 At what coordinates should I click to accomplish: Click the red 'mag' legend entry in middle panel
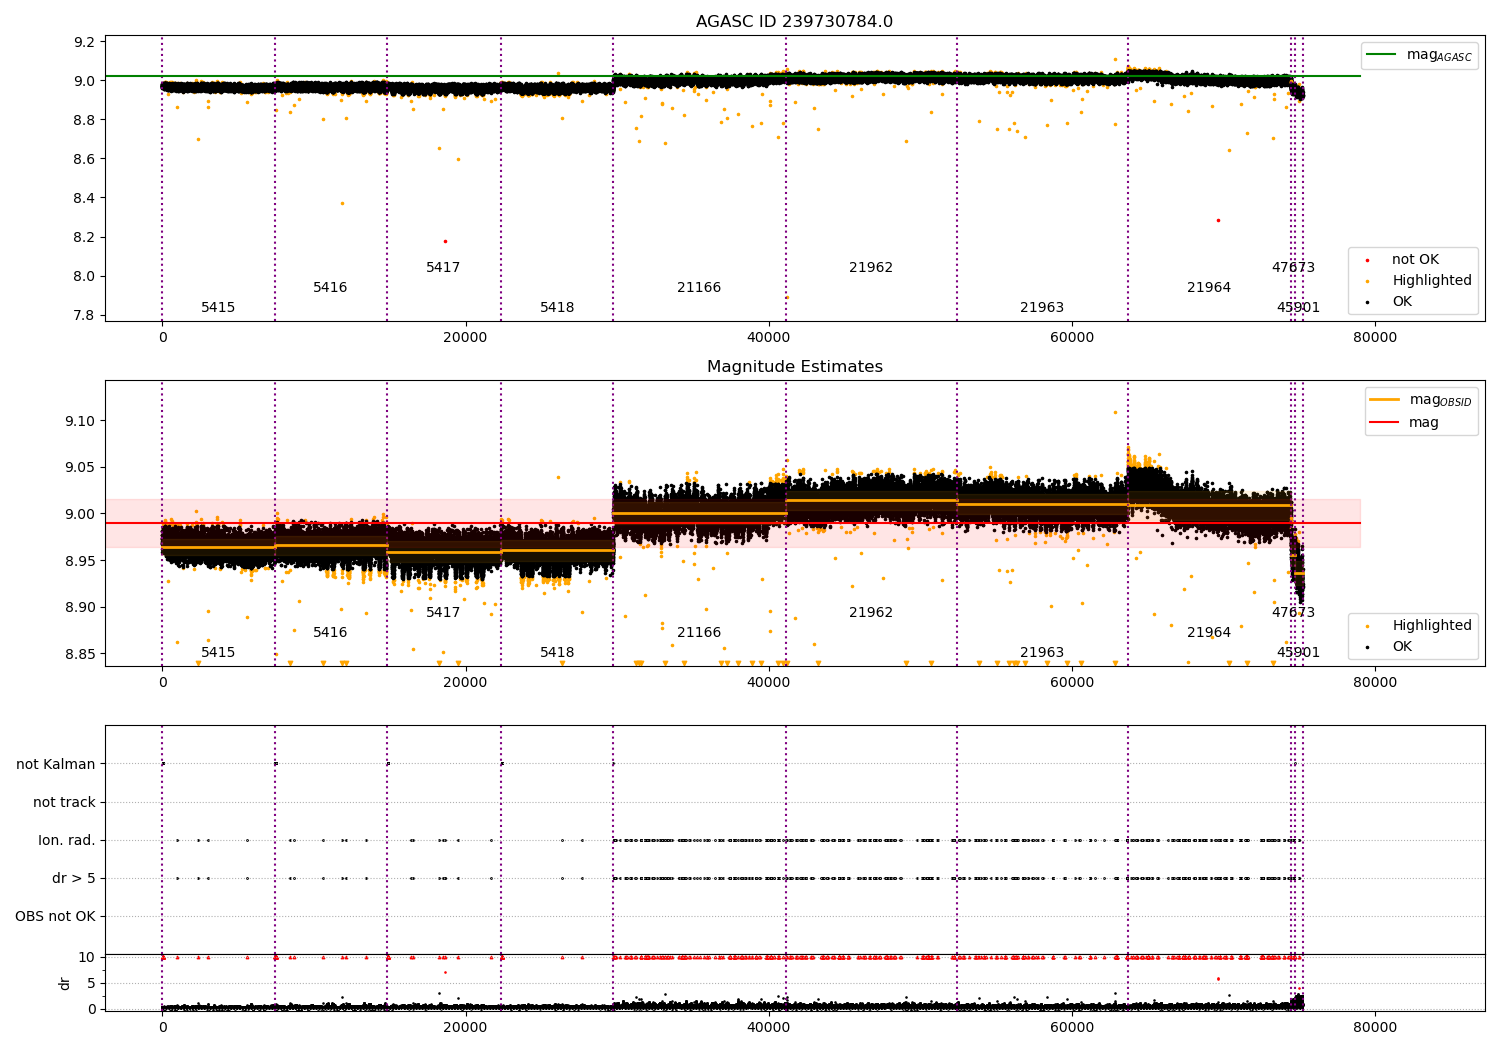tap(1405, 423)
